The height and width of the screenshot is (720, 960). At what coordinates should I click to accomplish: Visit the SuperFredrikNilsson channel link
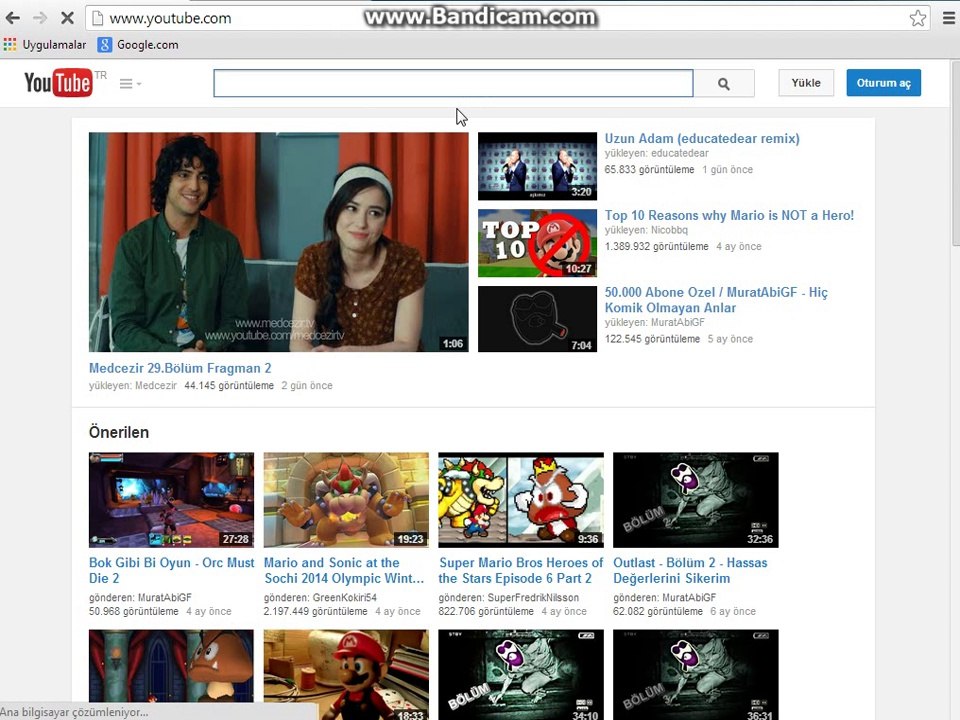point(533,598)
